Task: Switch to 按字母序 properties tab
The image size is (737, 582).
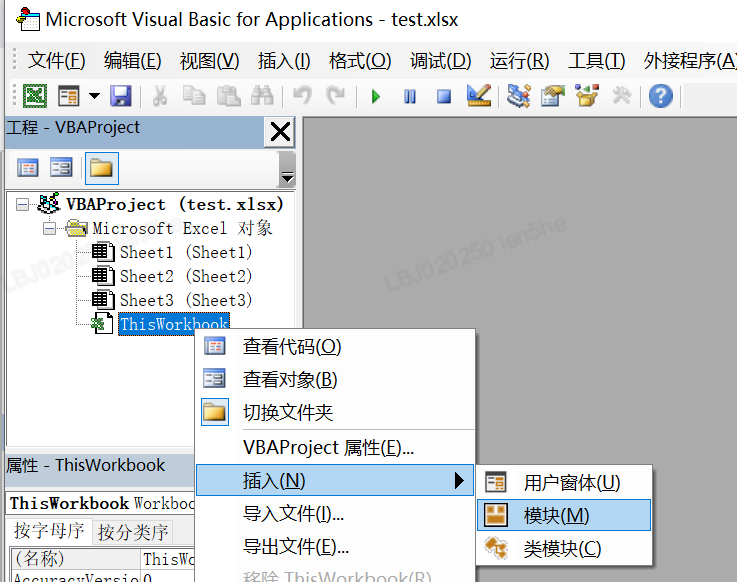Action: click(49, 531)
